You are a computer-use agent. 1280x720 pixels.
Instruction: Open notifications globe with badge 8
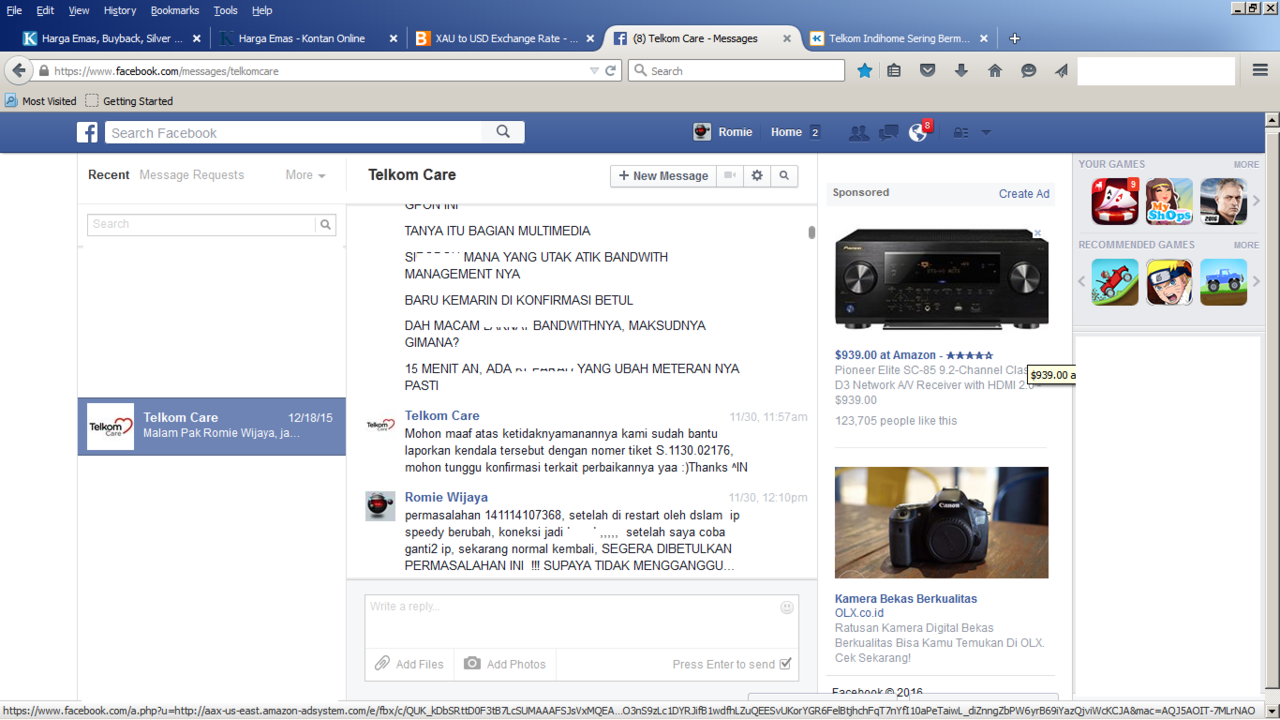(918, 132)
